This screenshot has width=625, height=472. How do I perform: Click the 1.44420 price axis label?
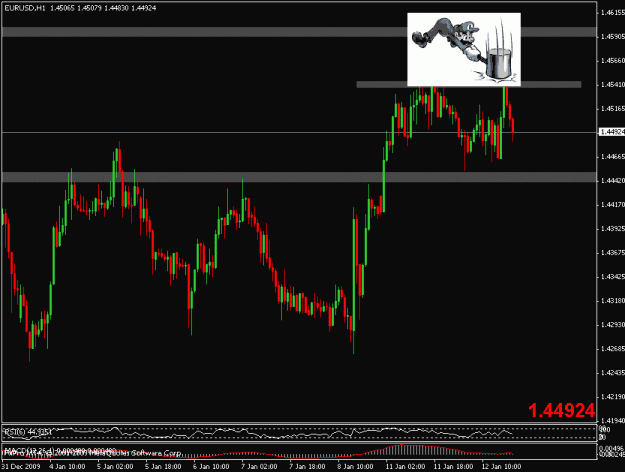(613, 181)
